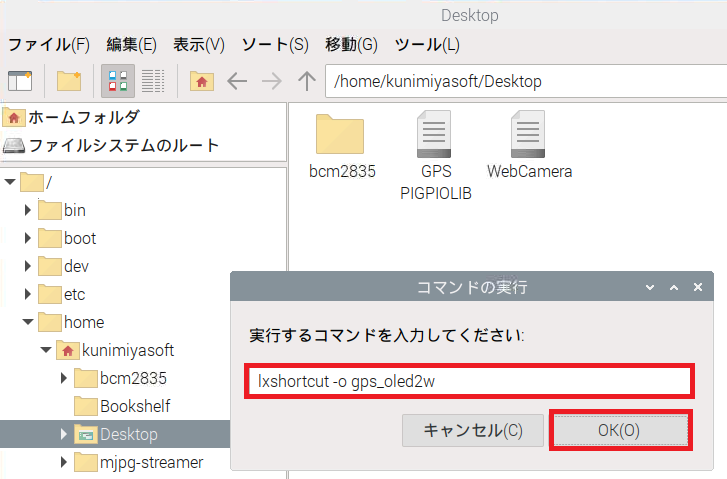This screenshot has width=727, height=479.
Task: Open the 表示(V) menu
Action: [x=199, y=45]
